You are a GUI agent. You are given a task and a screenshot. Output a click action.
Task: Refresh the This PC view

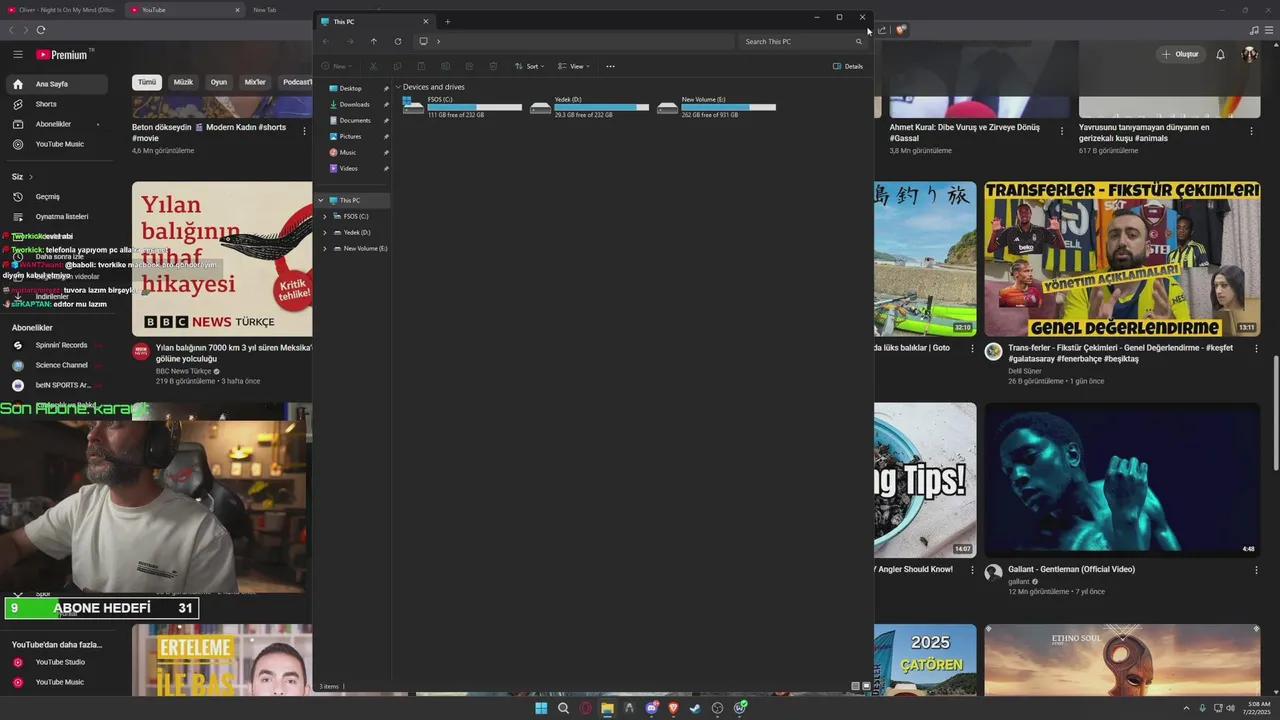(x=397, y=41)
